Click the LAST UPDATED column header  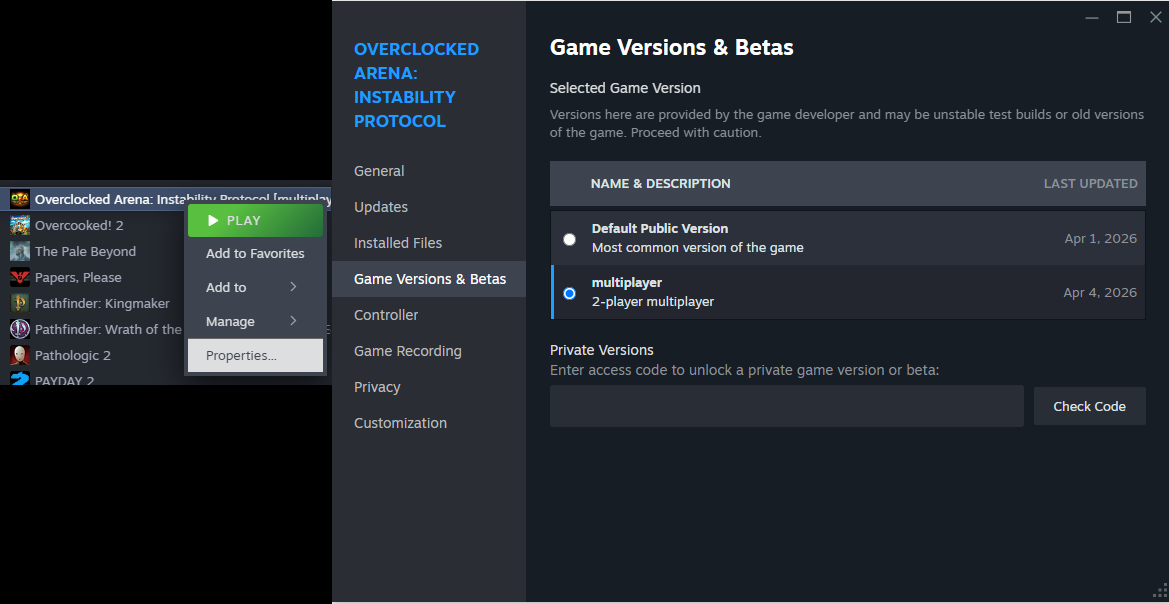pyautogui.click(x=1091, y=183)
